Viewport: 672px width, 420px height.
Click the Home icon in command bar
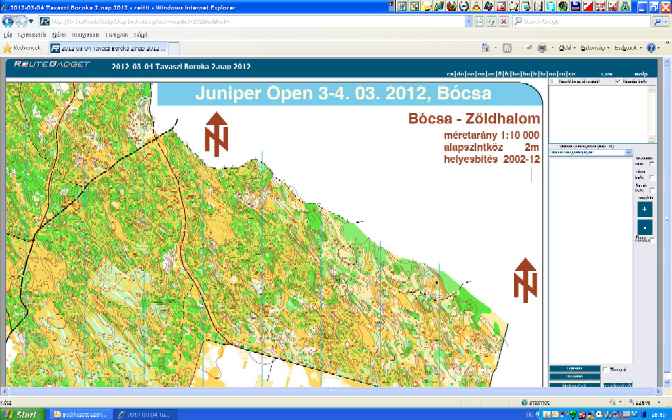point(486,48)
